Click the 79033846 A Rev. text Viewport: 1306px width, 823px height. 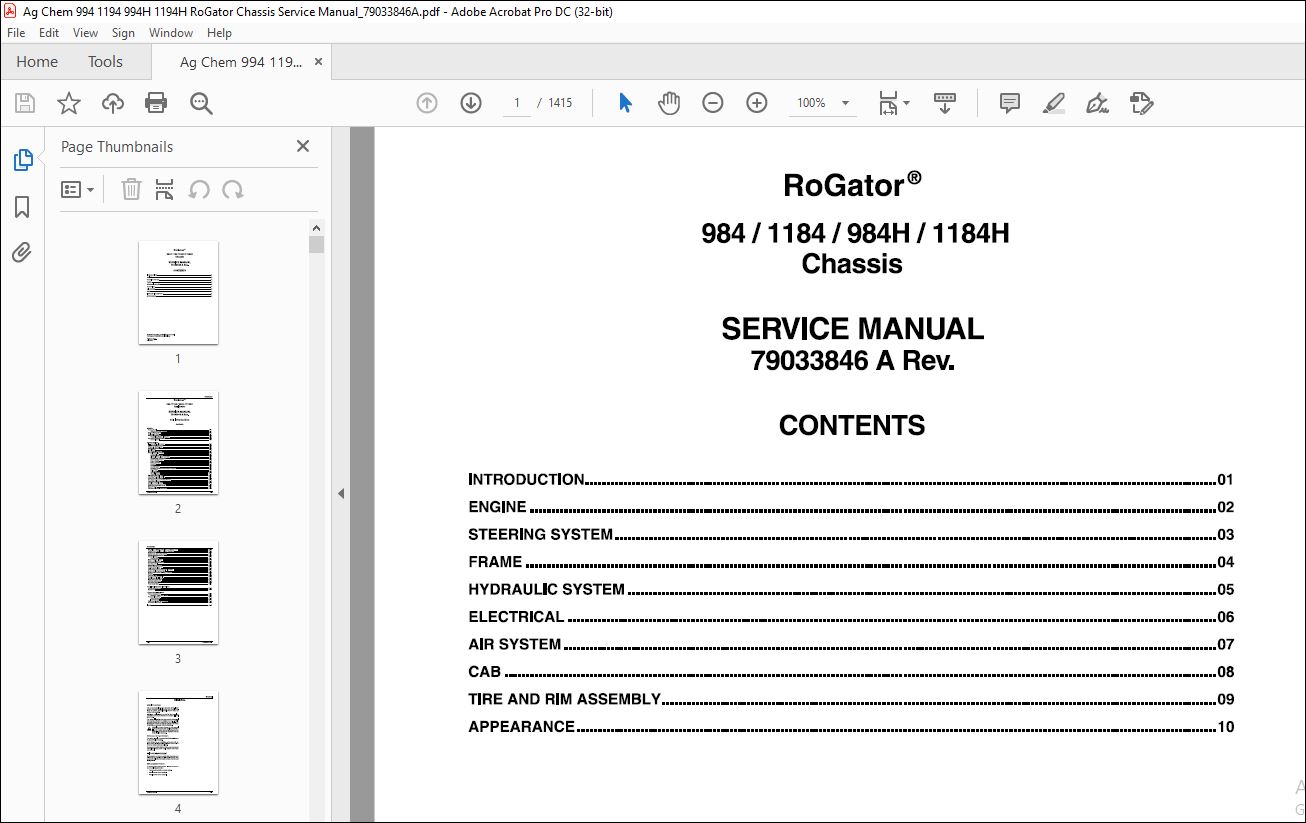tap(853, 361)
